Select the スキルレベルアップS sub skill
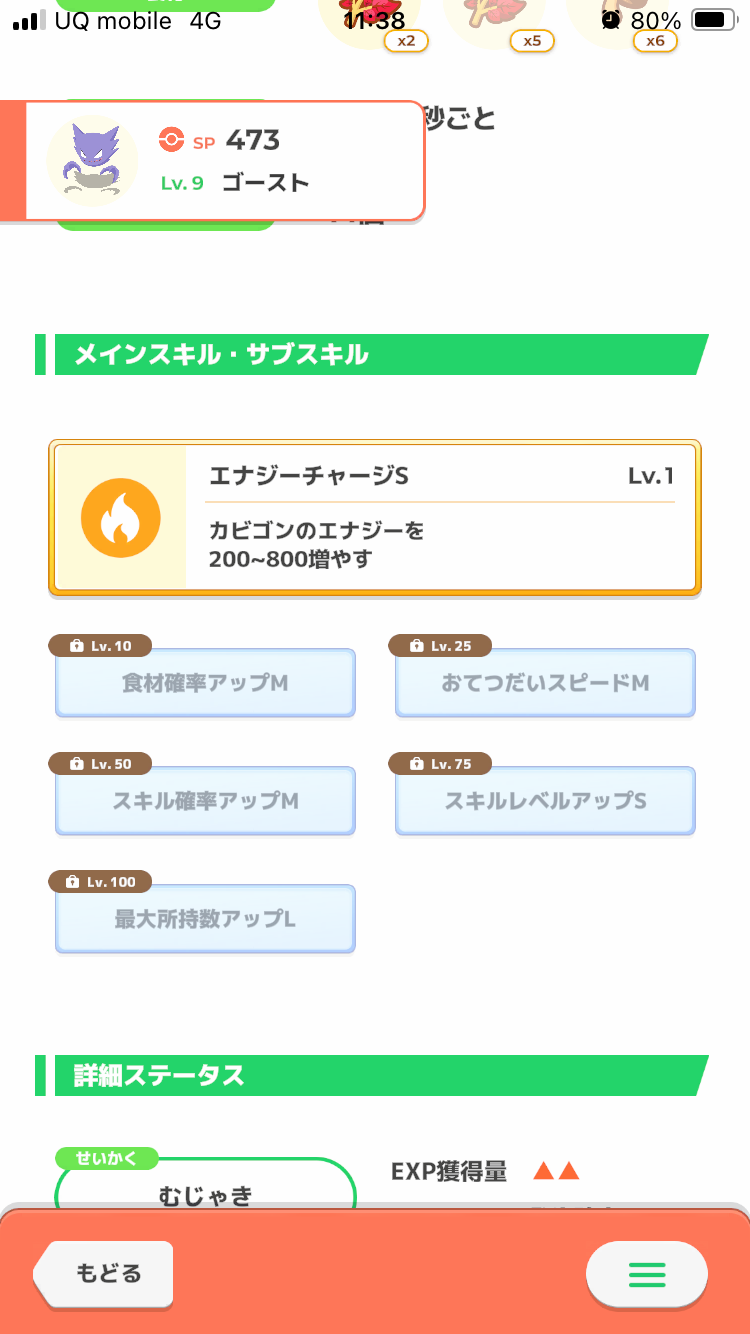Image resolution: width=750 pixels, height=1334 pixels. point(545,801)
